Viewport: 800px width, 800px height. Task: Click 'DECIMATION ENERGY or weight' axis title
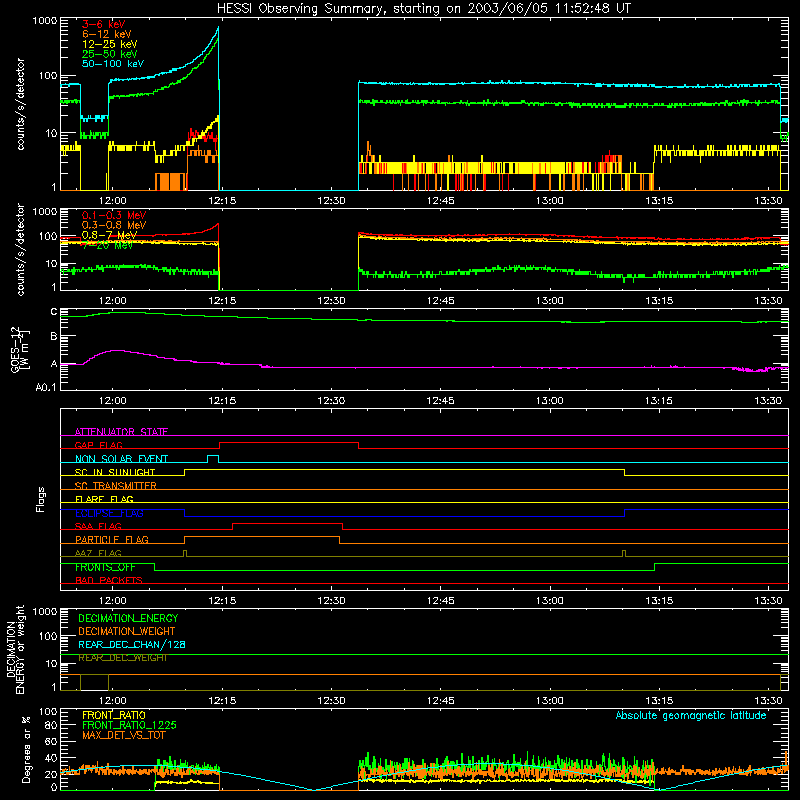tap(16, 649)
